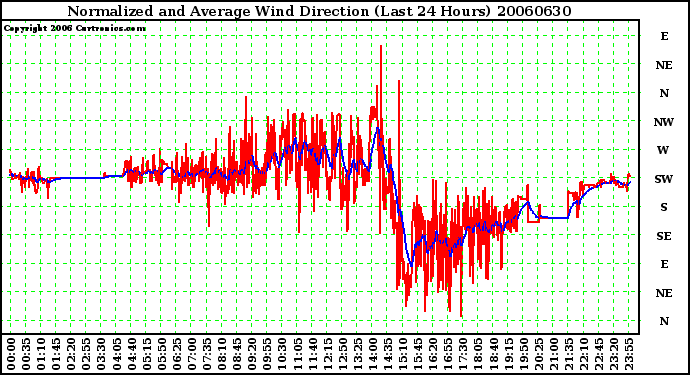Click the 18:40 time label

click(492, 354)
